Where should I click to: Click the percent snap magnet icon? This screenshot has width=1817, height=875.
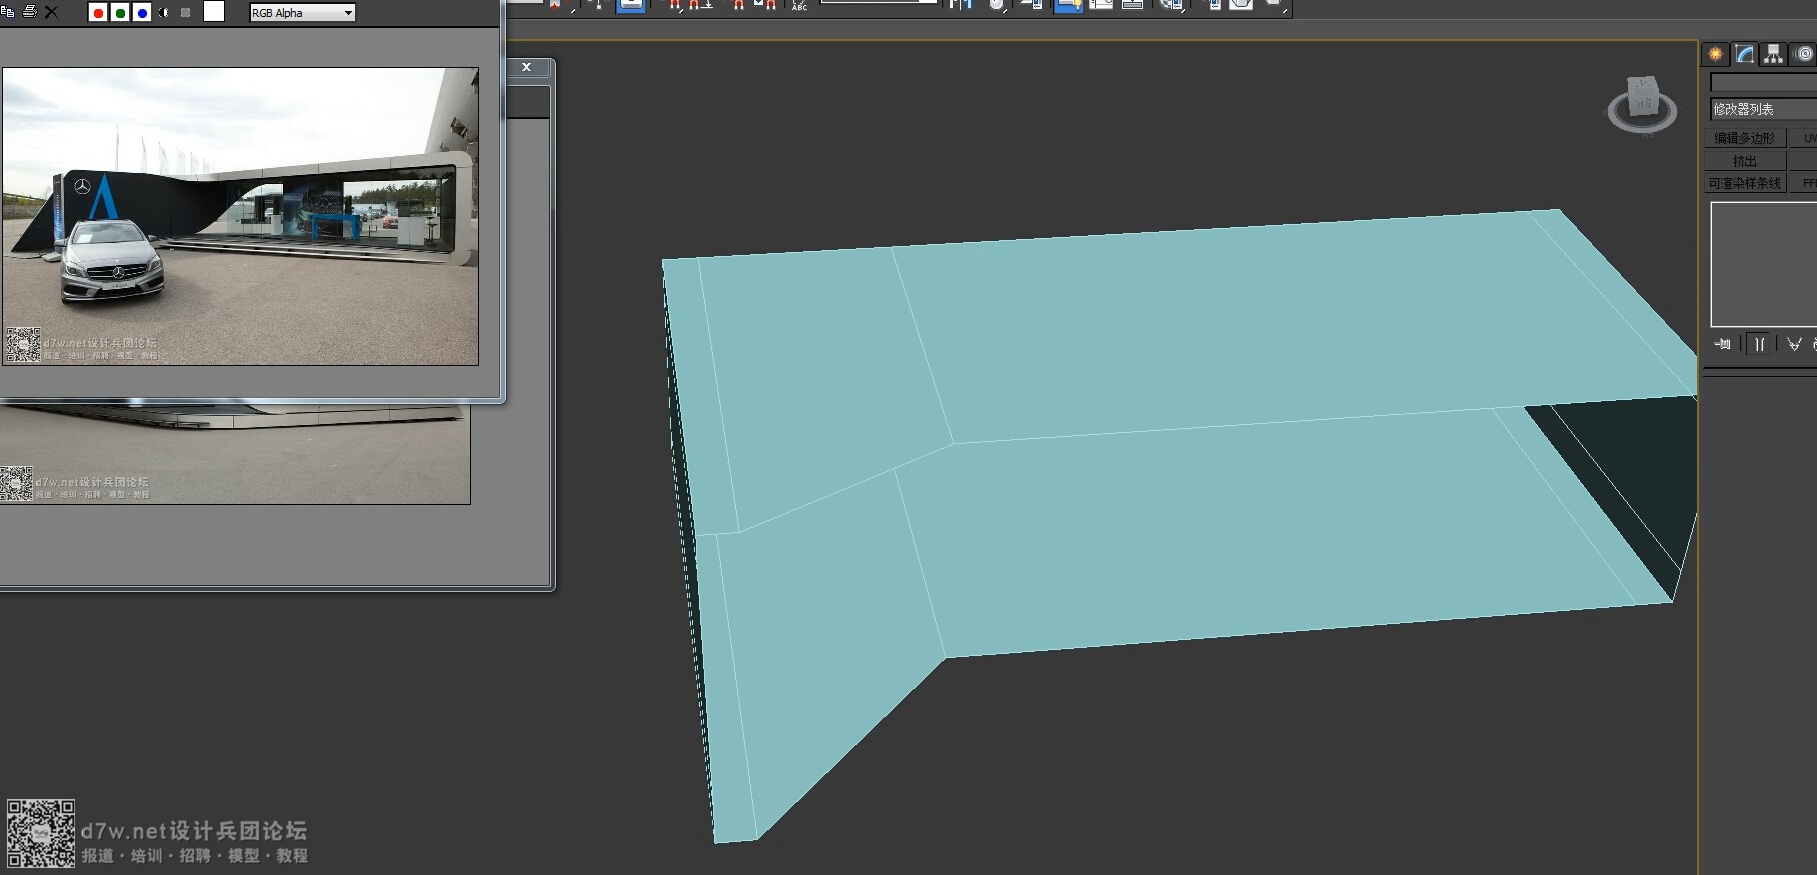point(738,6)
